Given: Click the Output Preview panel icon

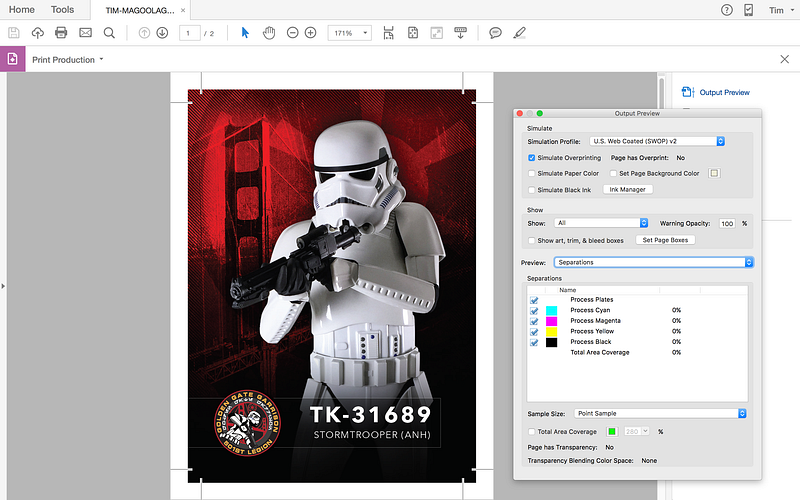Looking at the screenshot, I should coord(688,92).
